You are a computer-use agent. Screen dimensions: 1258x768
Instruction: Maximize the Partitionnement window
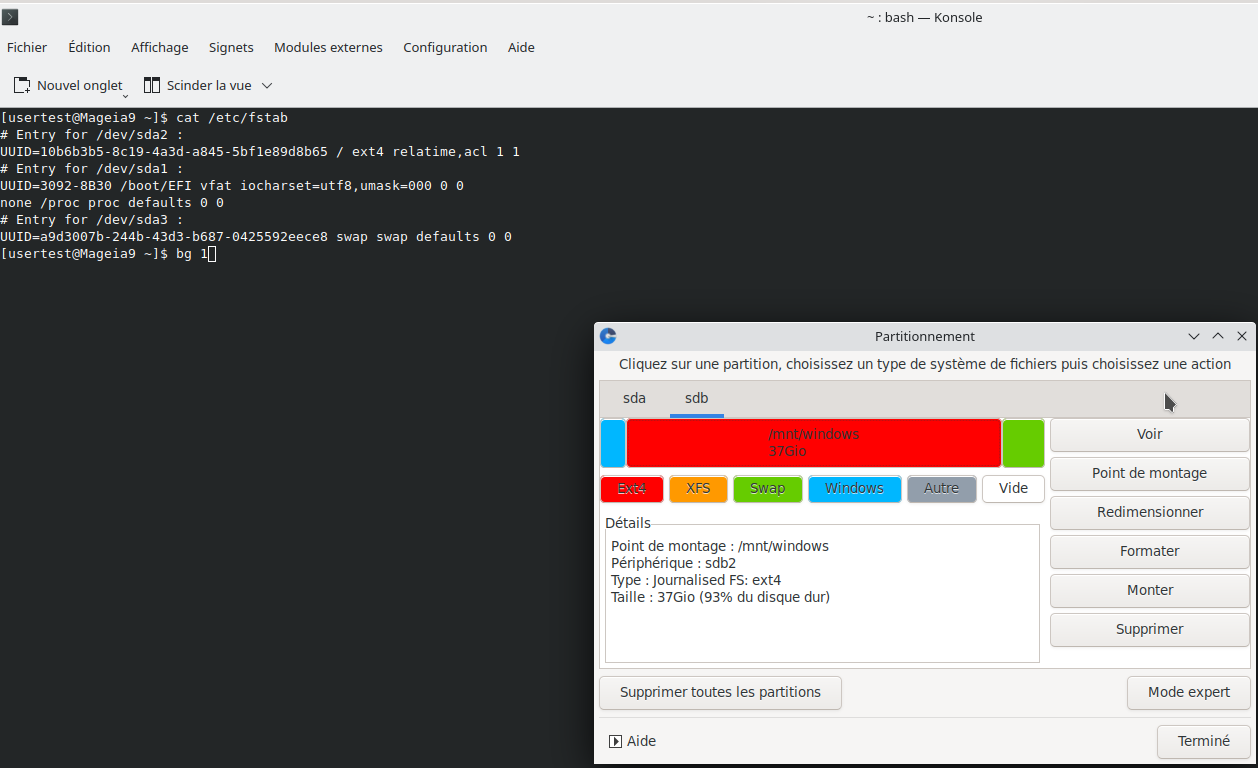pos(1218,337)
